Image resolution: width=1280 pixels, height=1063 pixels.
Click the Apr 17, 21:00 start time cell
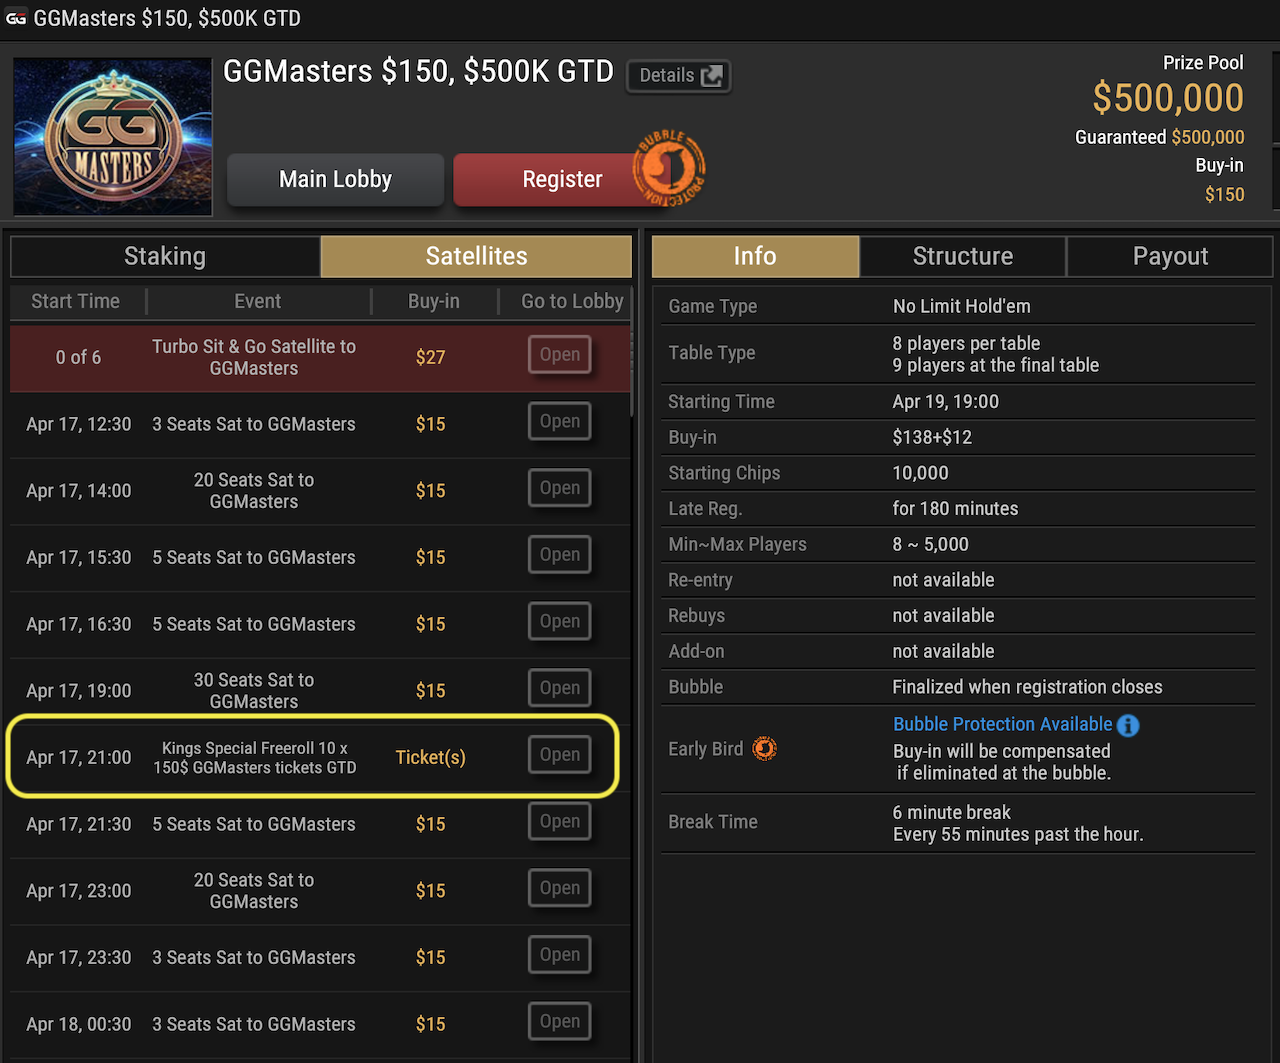point(79,757)
